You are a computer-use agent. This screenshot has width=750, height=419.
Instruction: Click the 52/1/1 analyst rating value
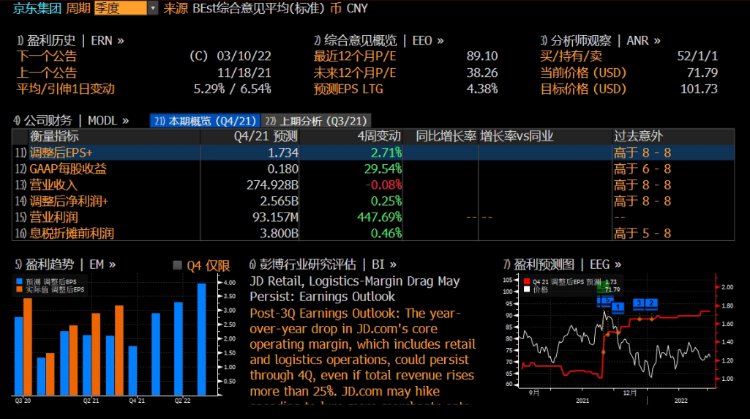click(697, 56)
